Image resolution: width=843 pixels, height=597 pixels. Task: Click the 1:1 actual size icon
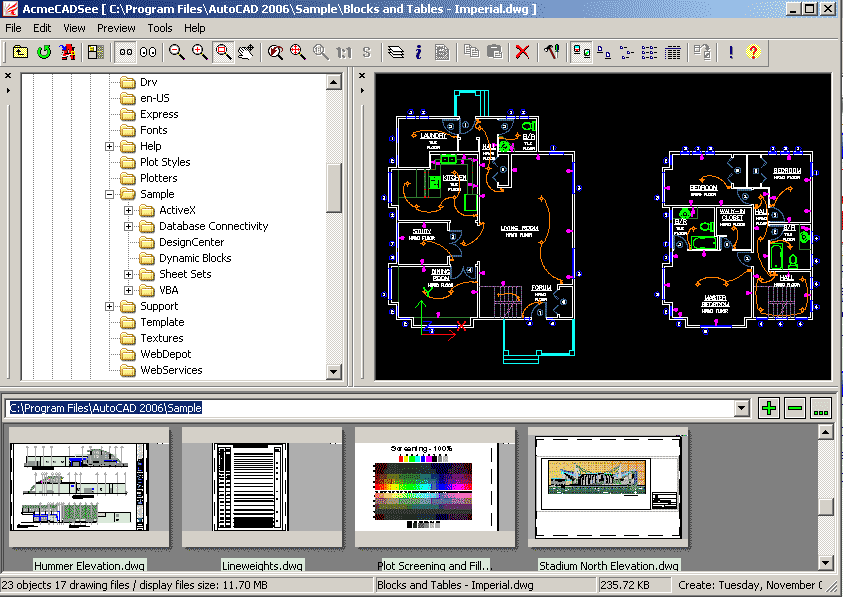pyautogui.click(x=344, y=52)
